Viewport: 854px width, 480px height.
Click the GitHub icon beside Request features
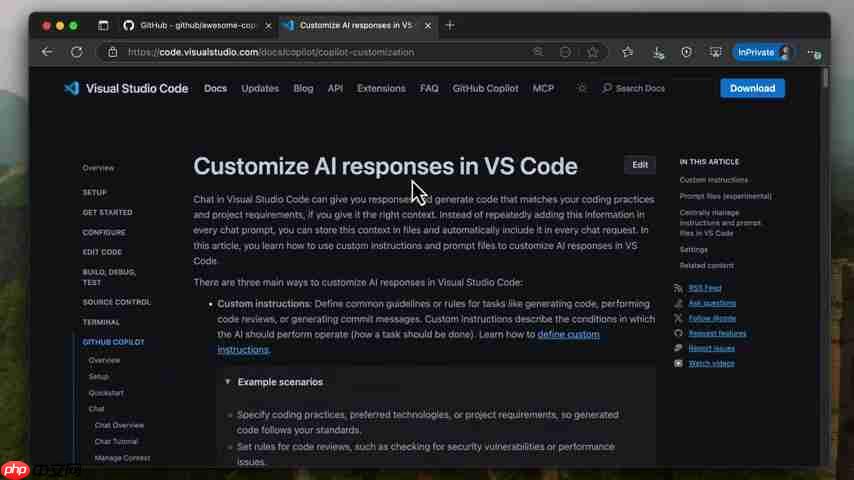pos(678,333)
